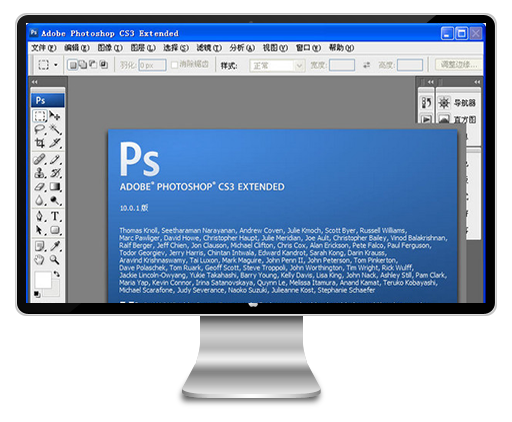Click the tool preset marquee icon in options bar
The height and width of the screenshot is (422, 512).
44,65
